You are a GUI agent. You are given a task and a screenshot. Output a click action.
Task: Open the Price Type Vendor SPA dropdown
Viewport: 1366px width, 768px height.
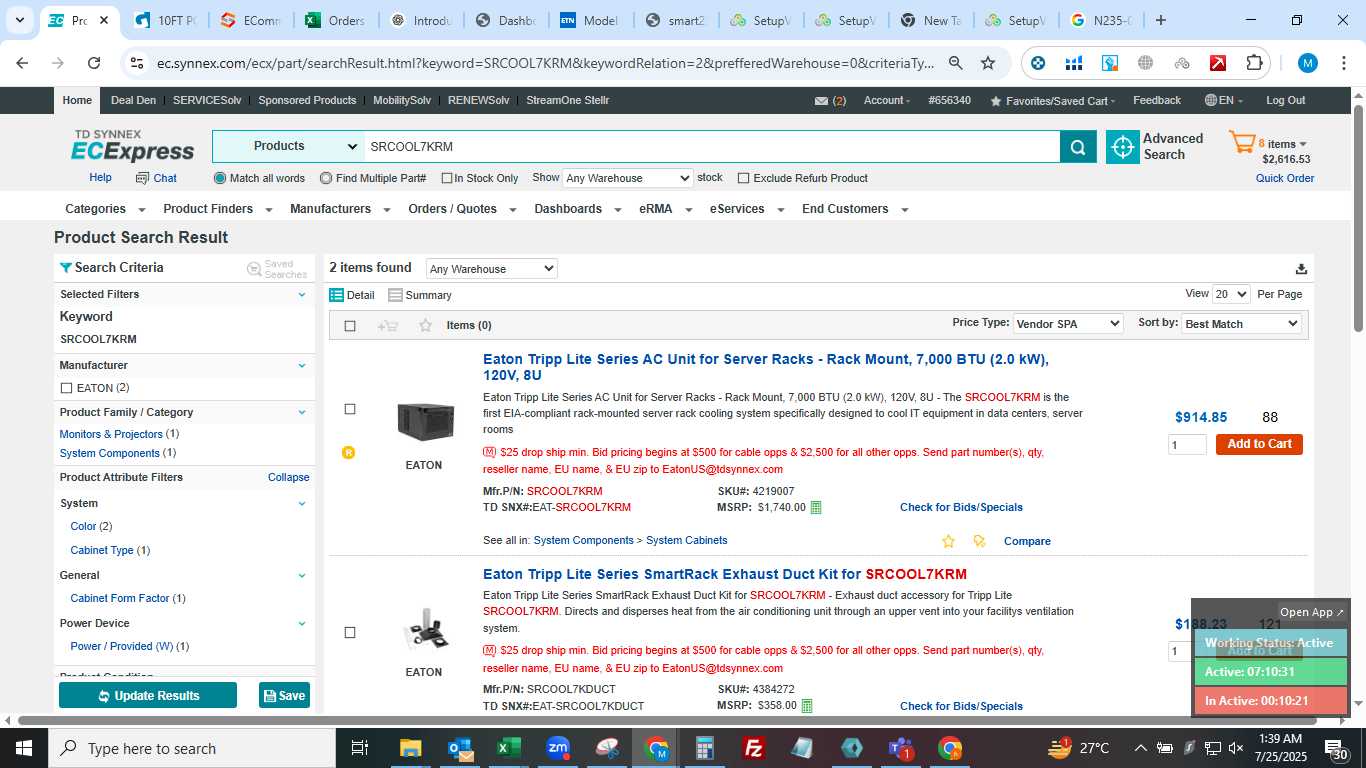1068,324
